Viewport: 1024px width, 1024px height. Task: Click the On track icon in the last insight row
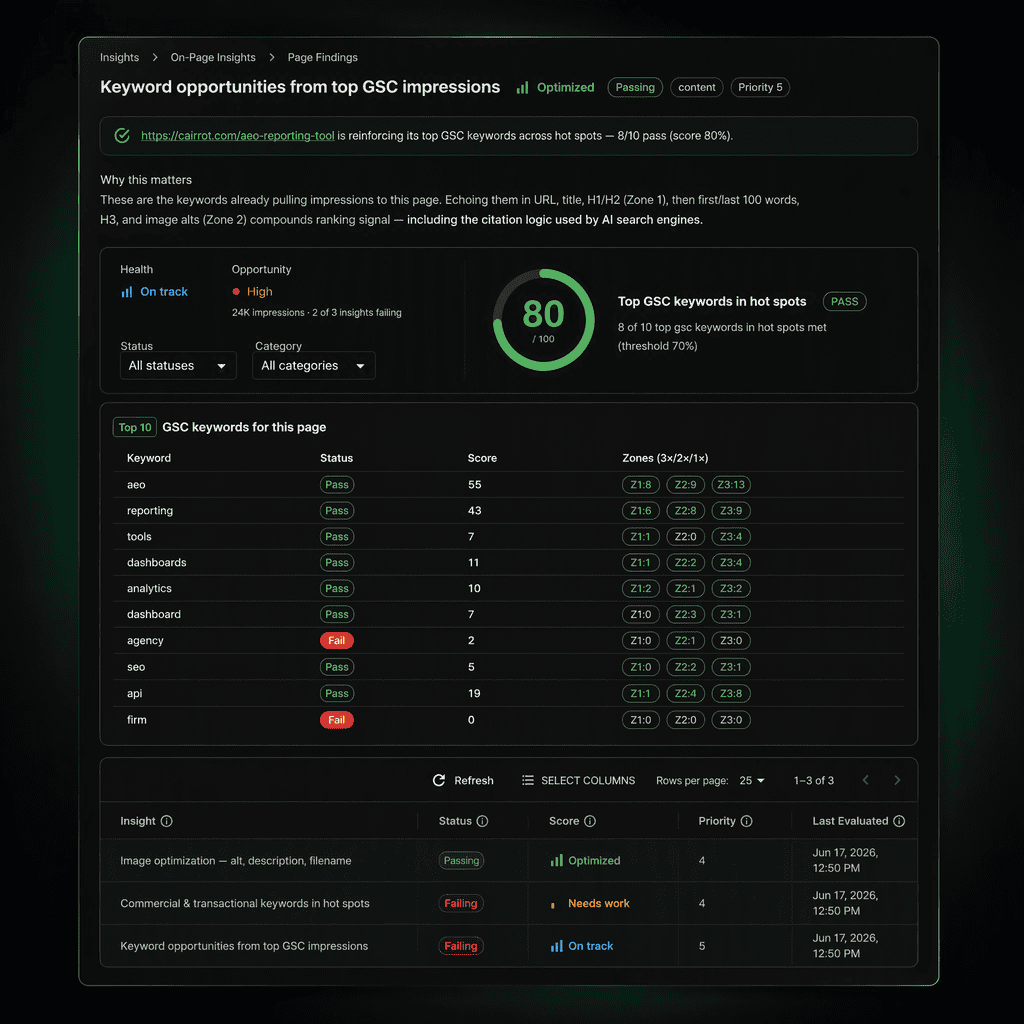tap(556, 946)
